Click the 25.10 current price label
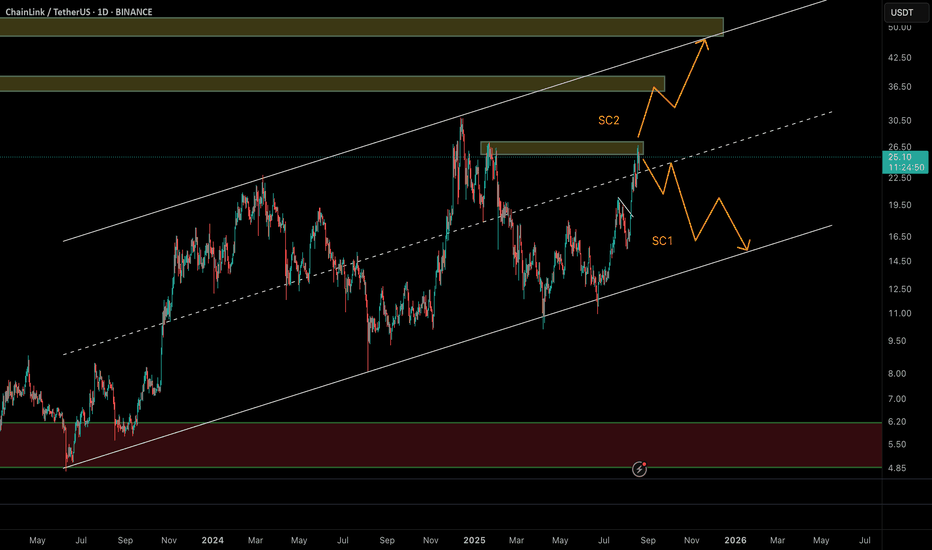This screenshot has height=550, width=932. click(x=899, y=157)
